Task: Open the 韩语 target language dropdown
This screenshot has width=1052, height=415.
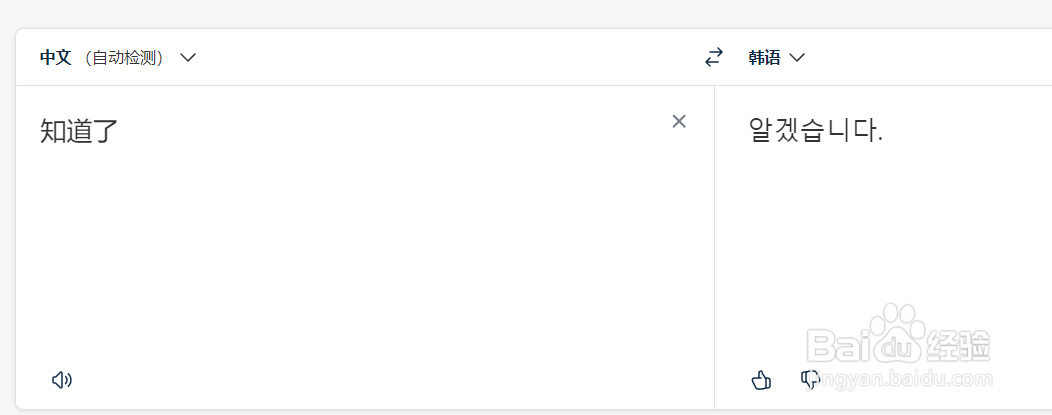Action: coord(765,58)
